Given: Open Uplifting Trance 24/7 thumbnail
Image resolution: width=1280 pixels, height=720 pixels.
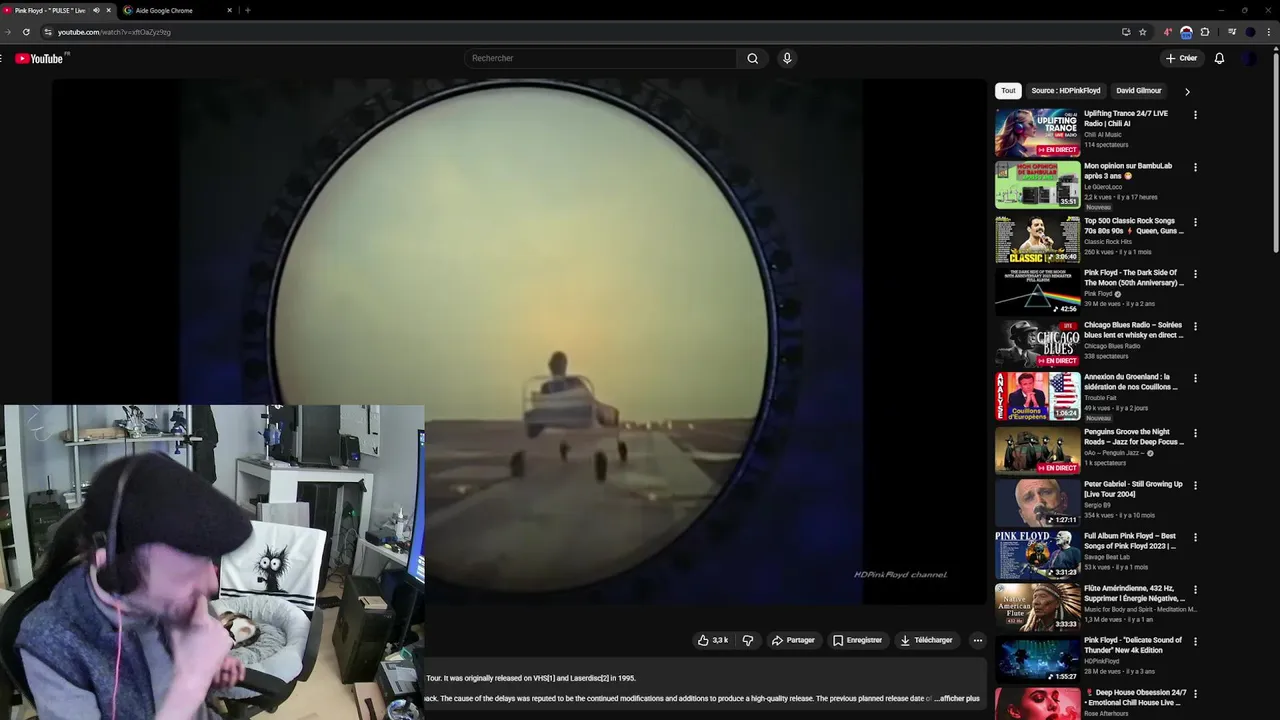Looking at the screenshot, I should click(x=1037, y=133).
